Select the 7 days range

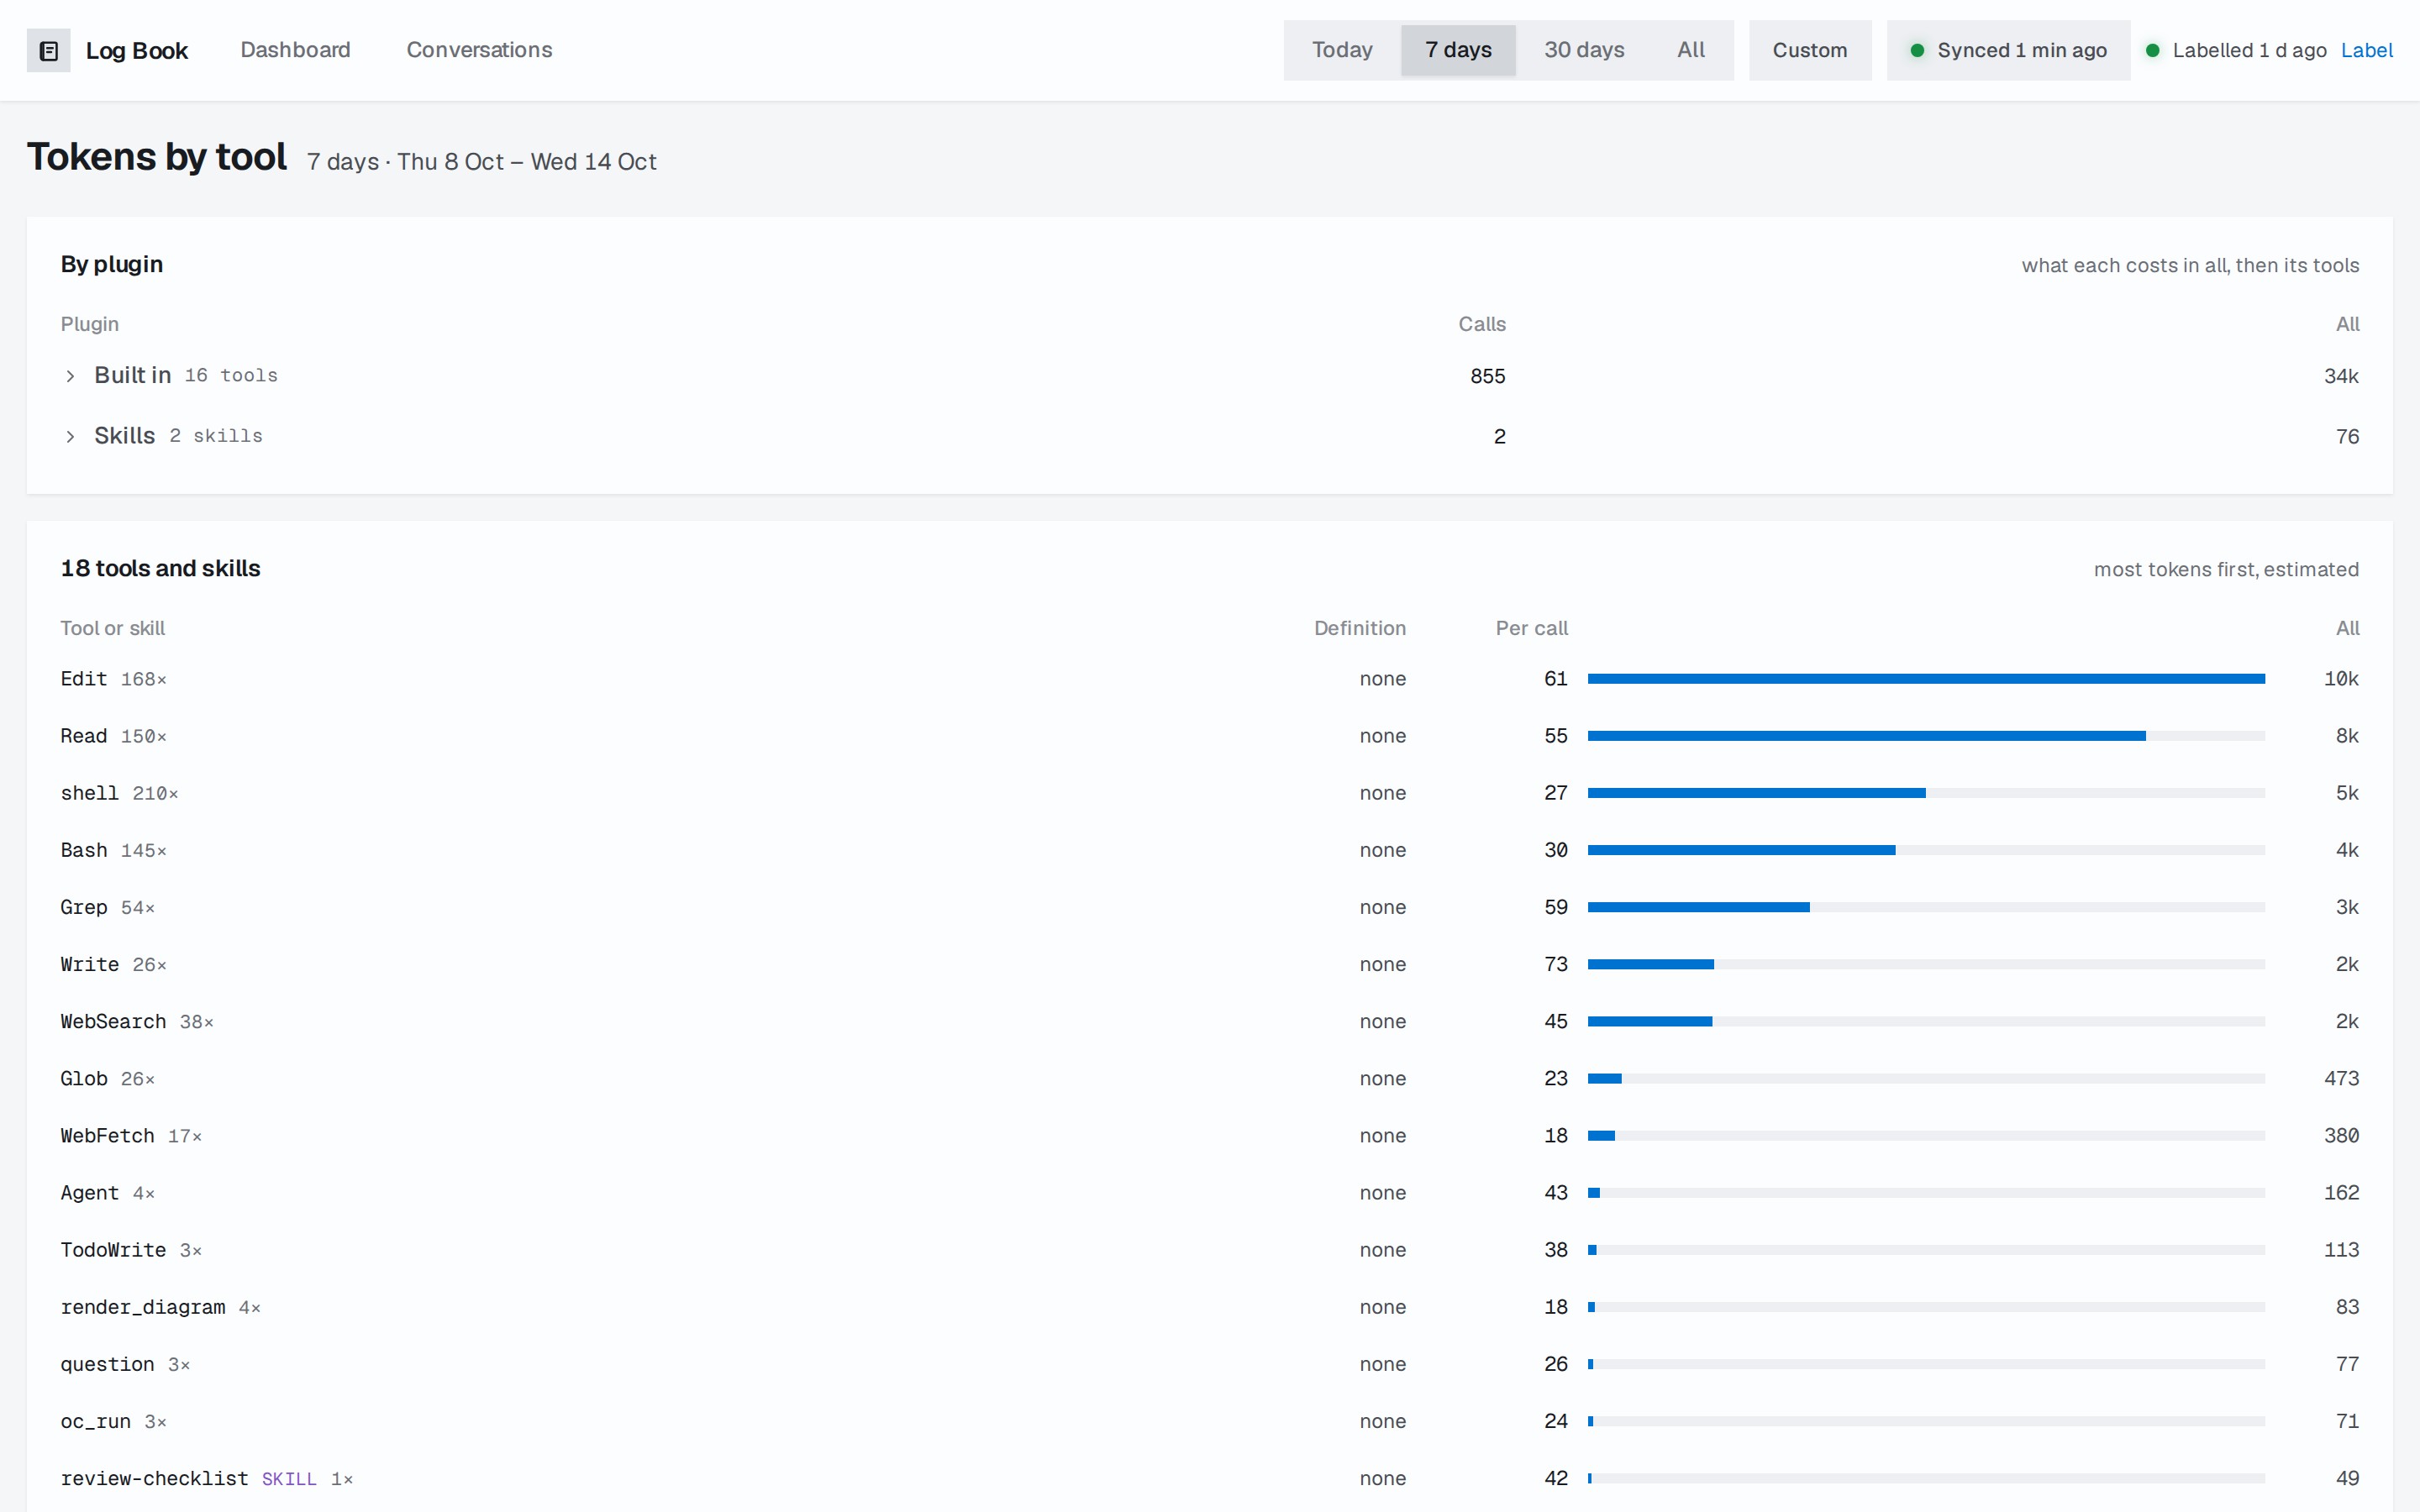click(x=1458, y=50)
